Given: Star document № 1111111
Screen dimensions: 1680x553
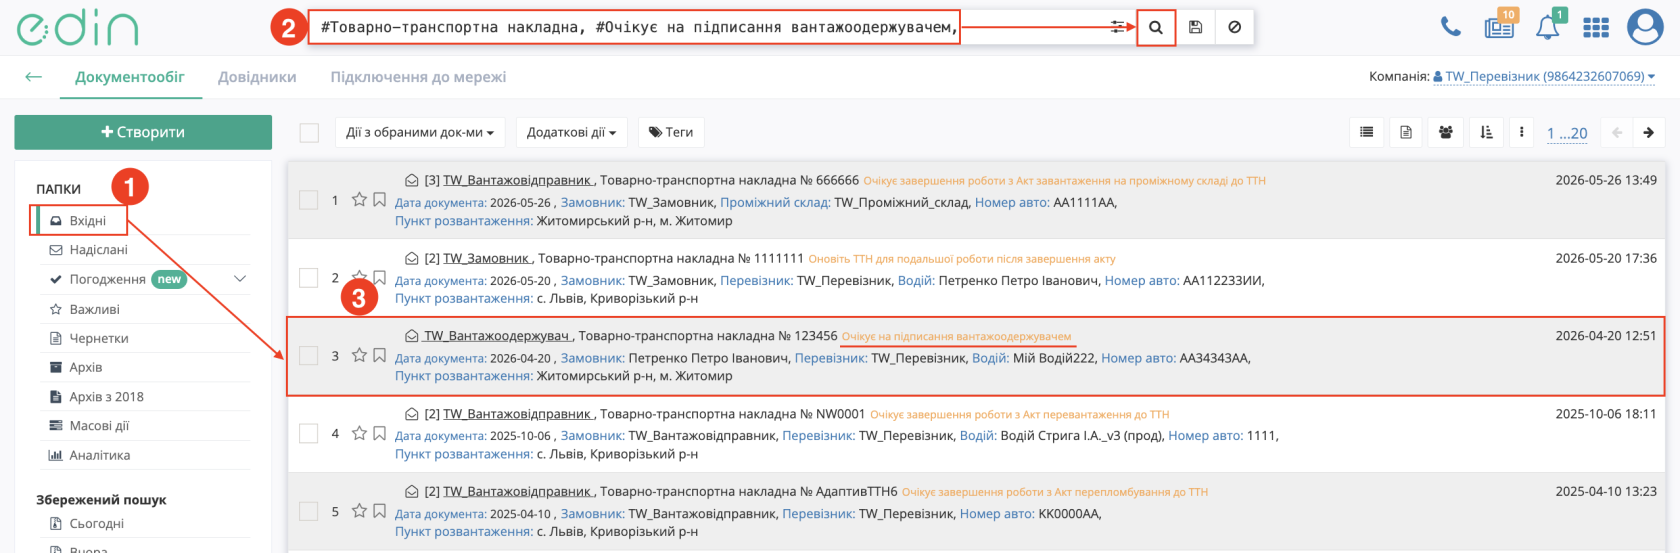Looking at the screenshot, I should [359, 277].
